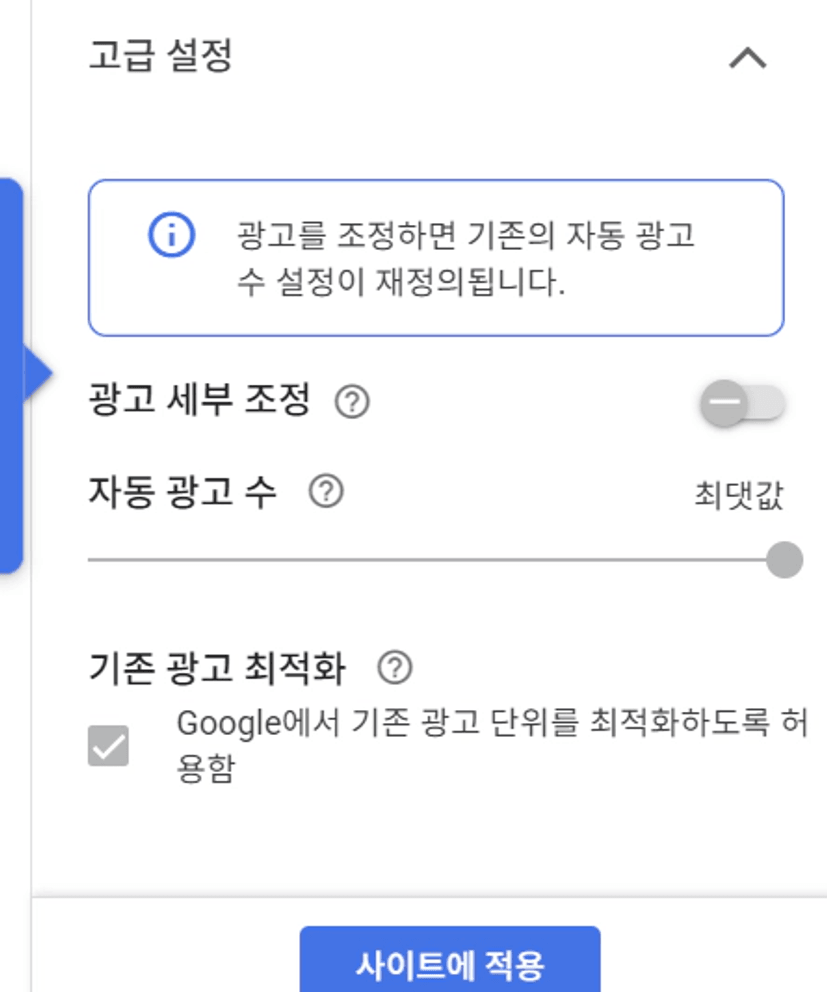Enable the 광고 세부 조정 toggle switch
The width and height of the screenshot is (827, 992).
point(742,404)
